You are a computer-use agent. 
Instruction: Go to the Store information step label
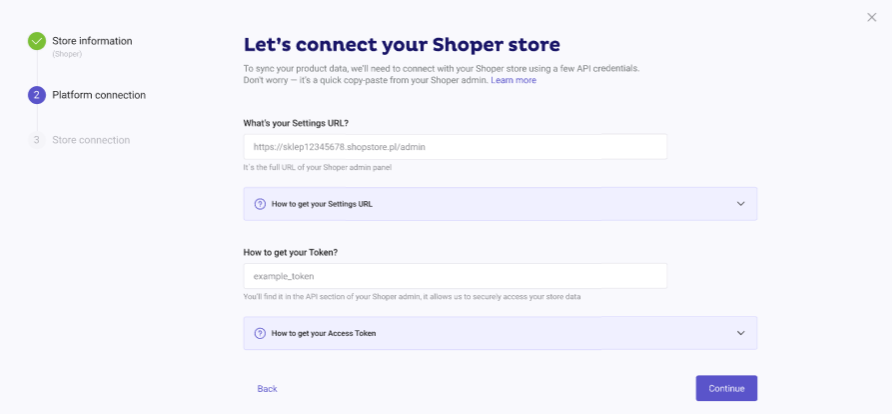[92, 41]
